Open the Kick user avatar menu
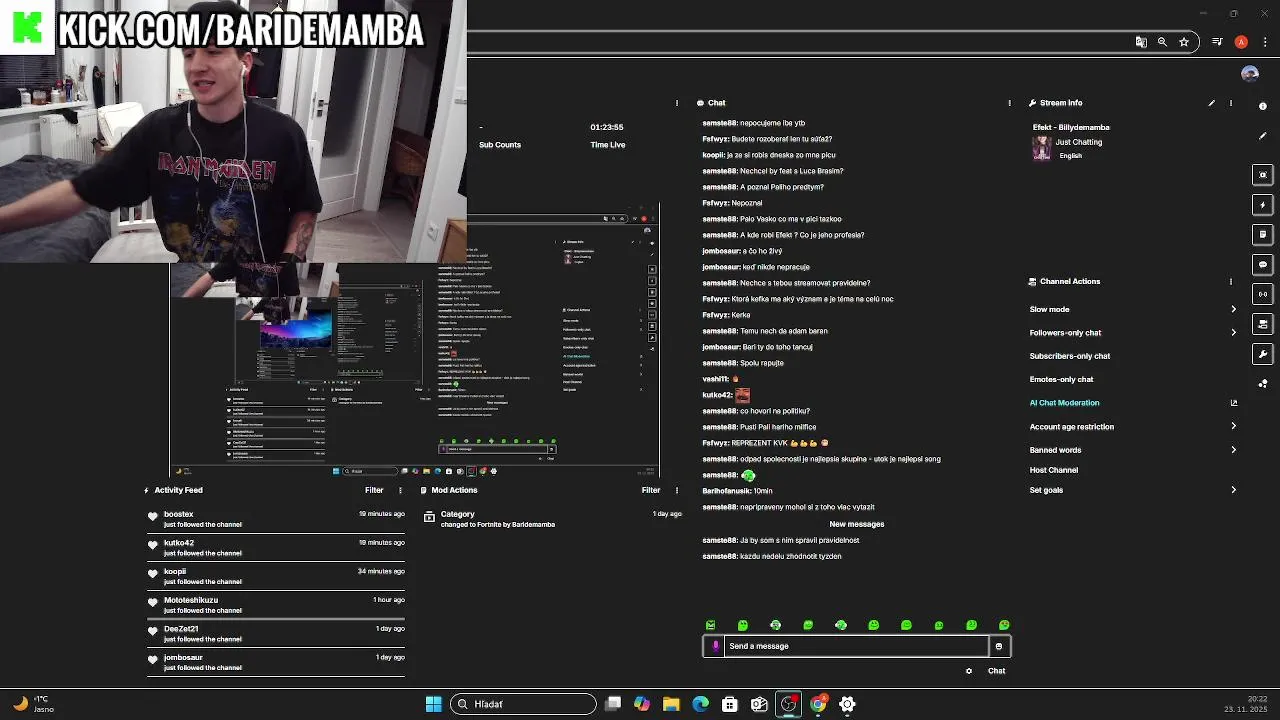This screenshot has height=720, width=1280. (1249, 73)
